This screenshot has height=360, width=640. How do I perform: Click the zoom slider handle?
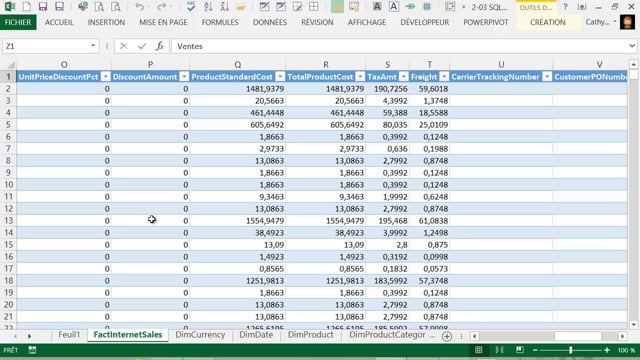coord(570,350)
